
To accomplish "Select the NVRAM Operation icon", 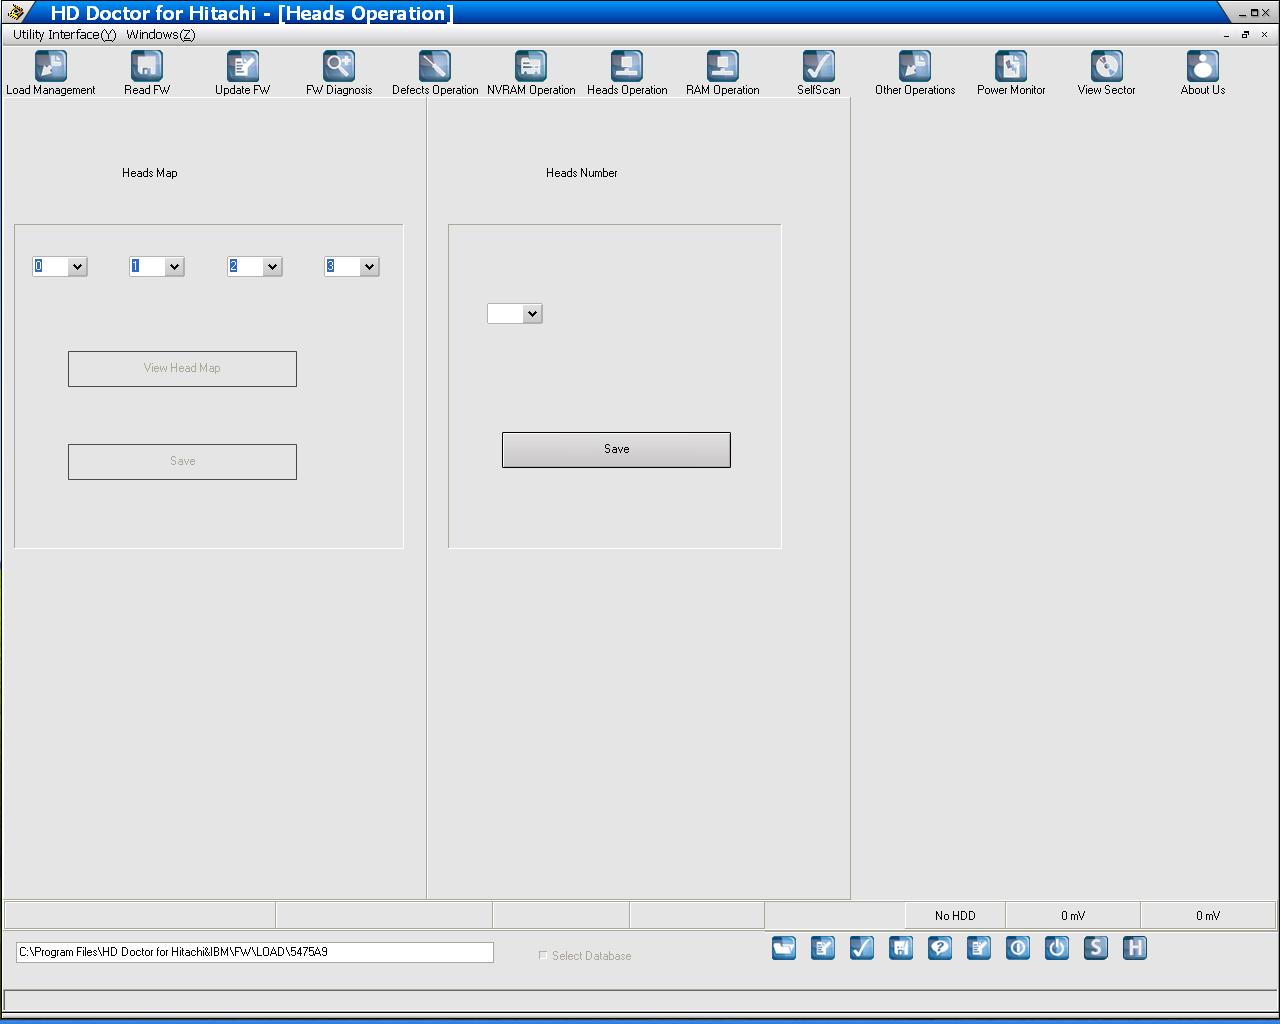I will (x=531, y=66).
